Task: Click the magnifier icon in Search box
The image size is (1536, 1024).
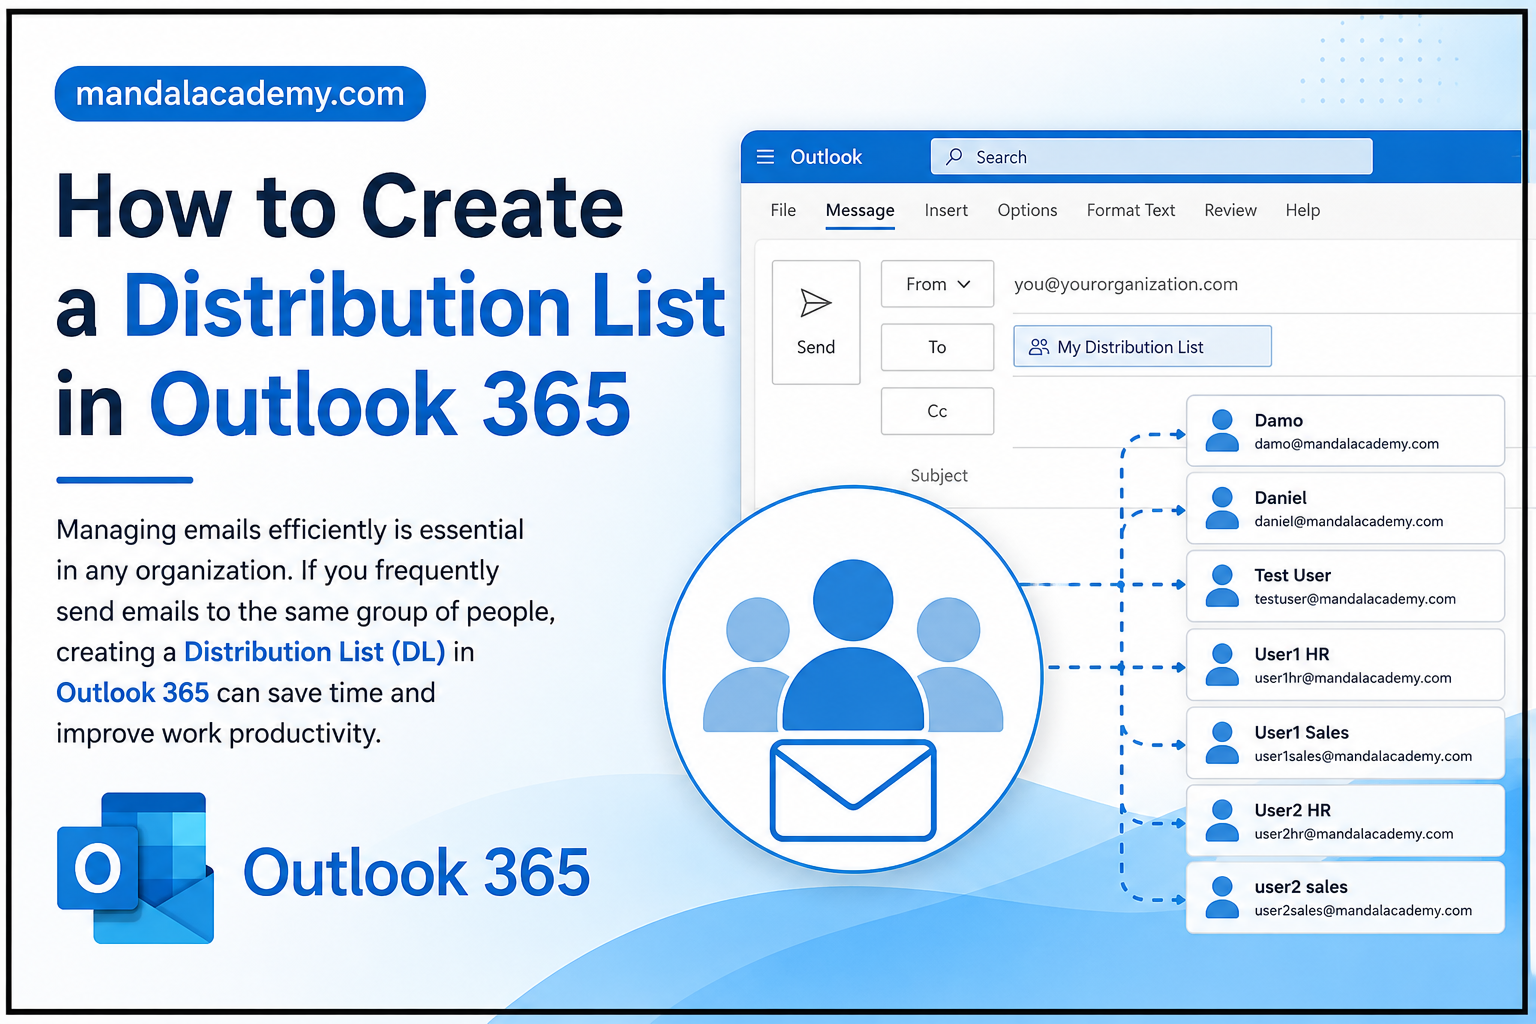Action: 954,157
